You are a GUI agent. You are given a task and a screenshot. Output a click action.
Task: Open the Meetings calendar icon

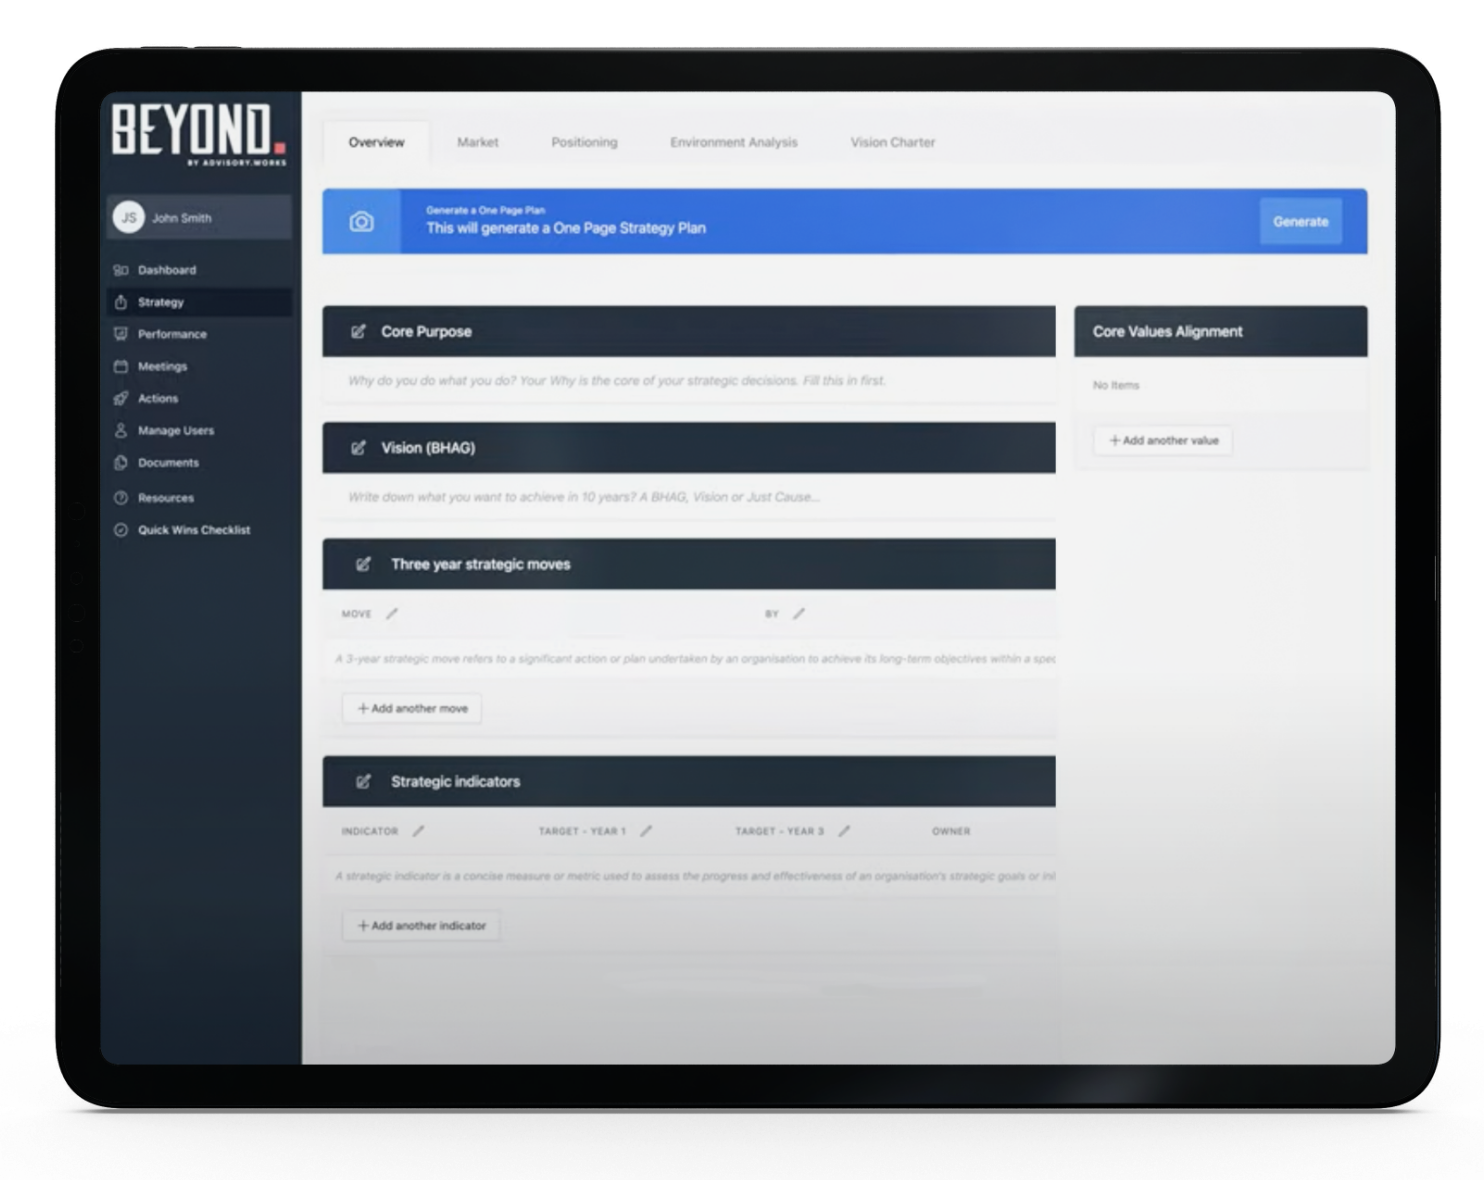[x=121, y=366]
